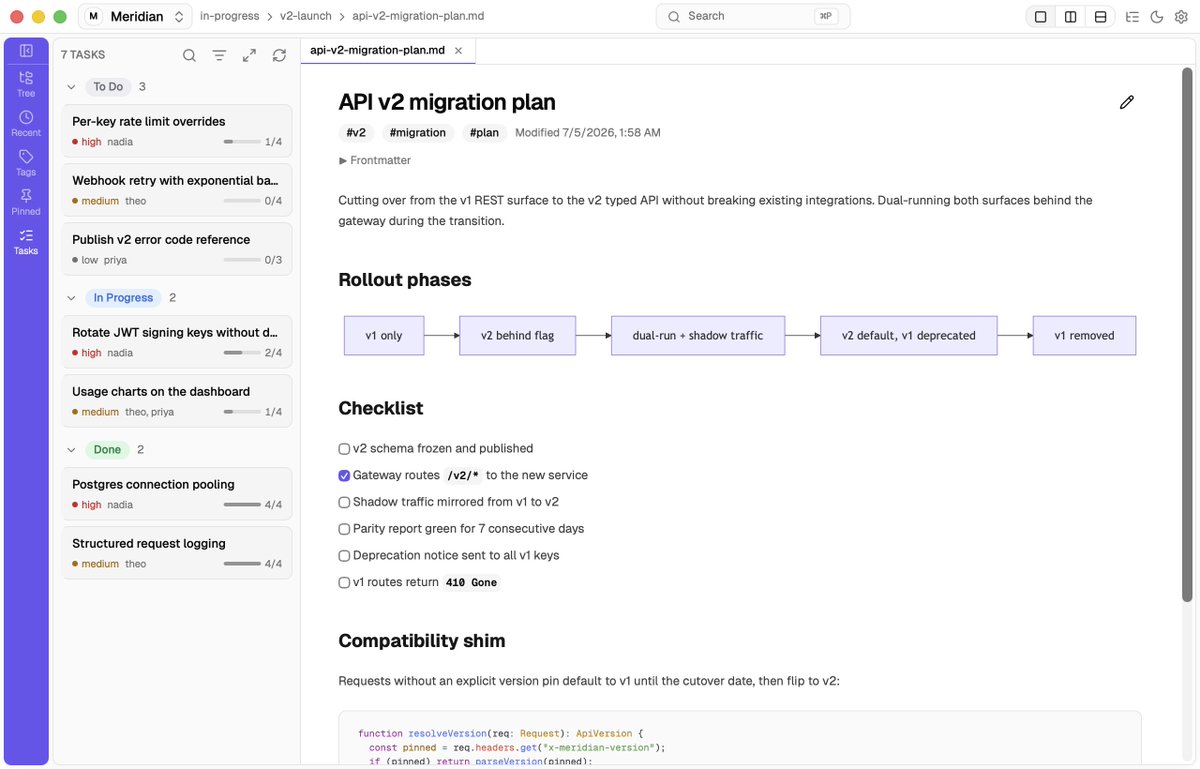Switch to side-by-side split layout

pos(1071,17)
